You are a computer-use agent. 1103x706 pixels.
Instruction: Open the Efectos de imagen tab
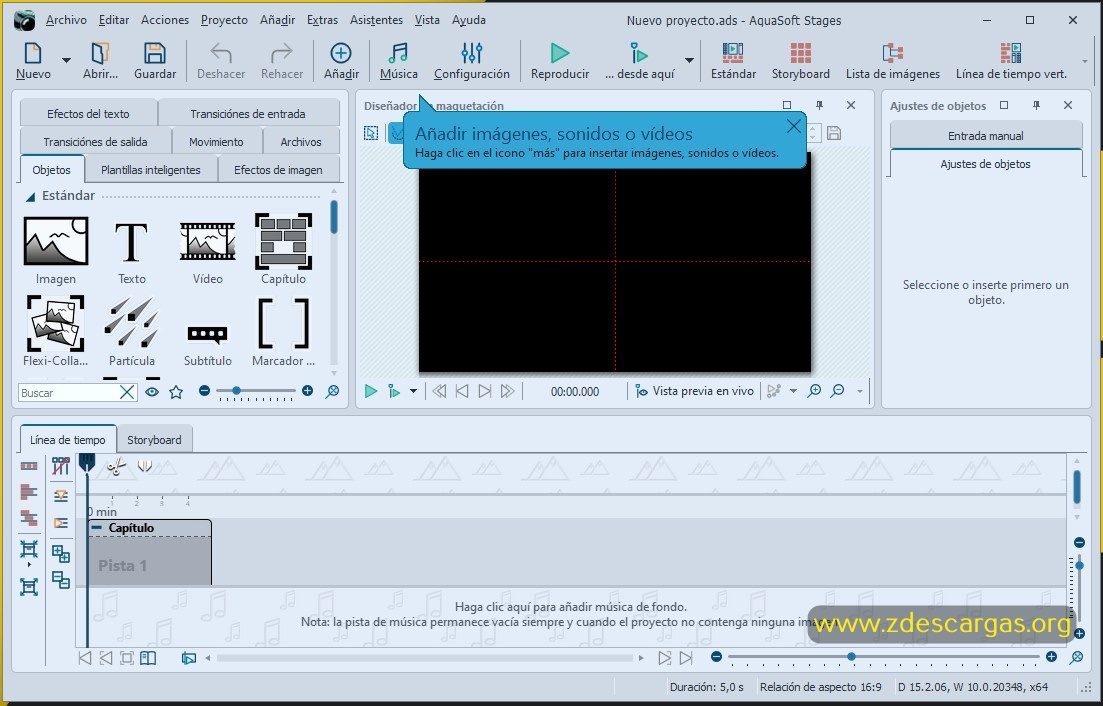(278, 169)
